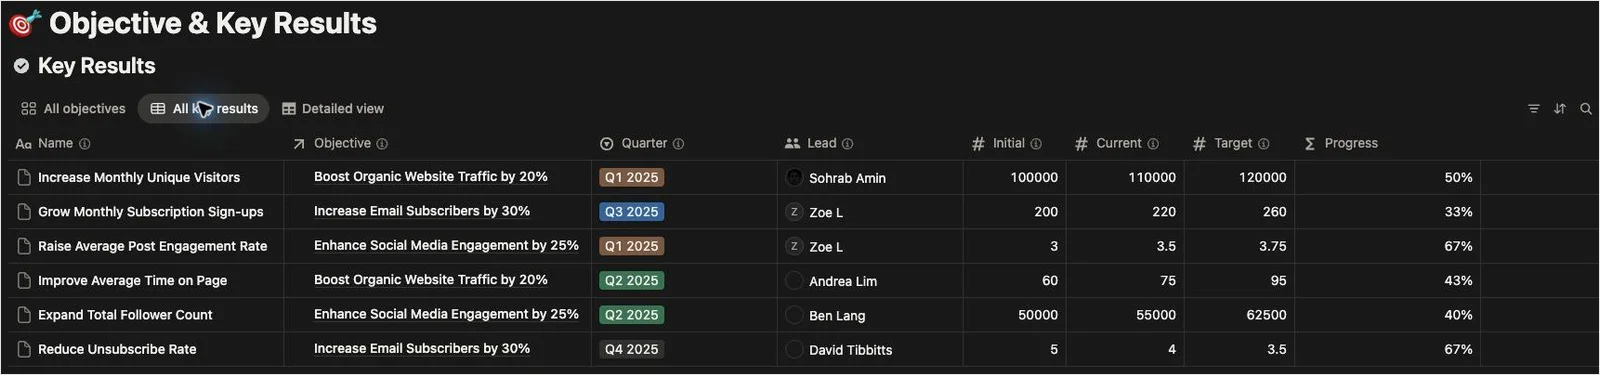This screenshot has height=375, width=1600.
Task: Click Progress value 50%
Action: click(1458, 178)
